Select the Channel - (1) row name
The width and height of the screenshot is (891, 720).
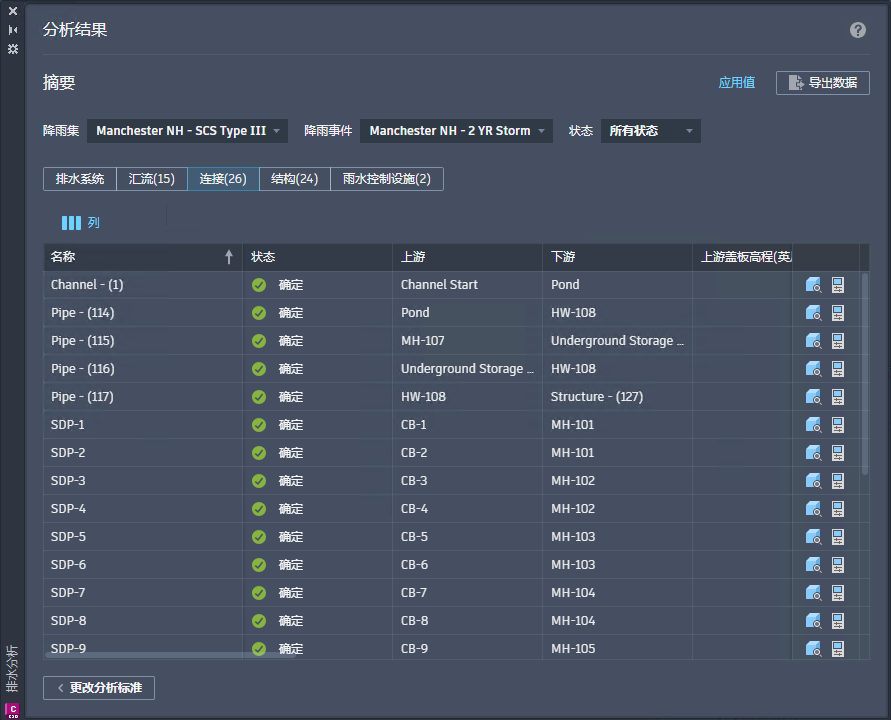click(87, 285)
